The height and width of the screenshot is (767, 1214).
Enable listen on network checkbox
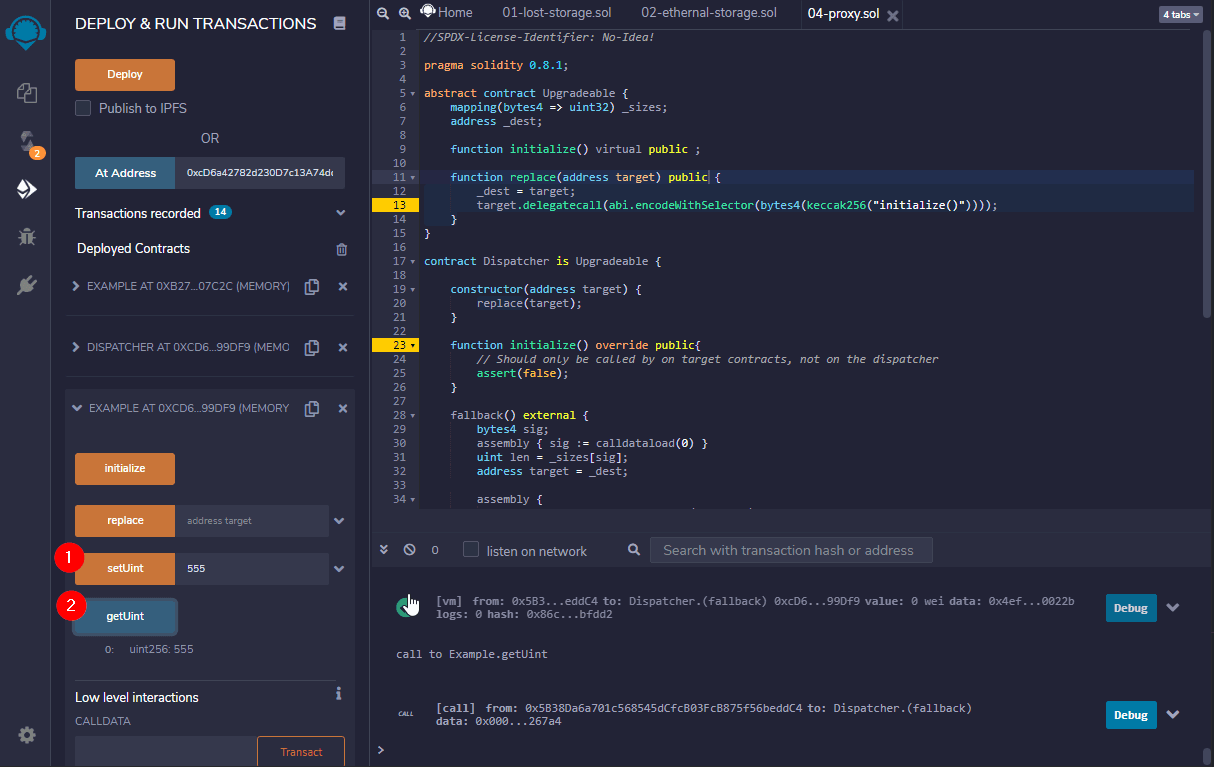(471, 550)
